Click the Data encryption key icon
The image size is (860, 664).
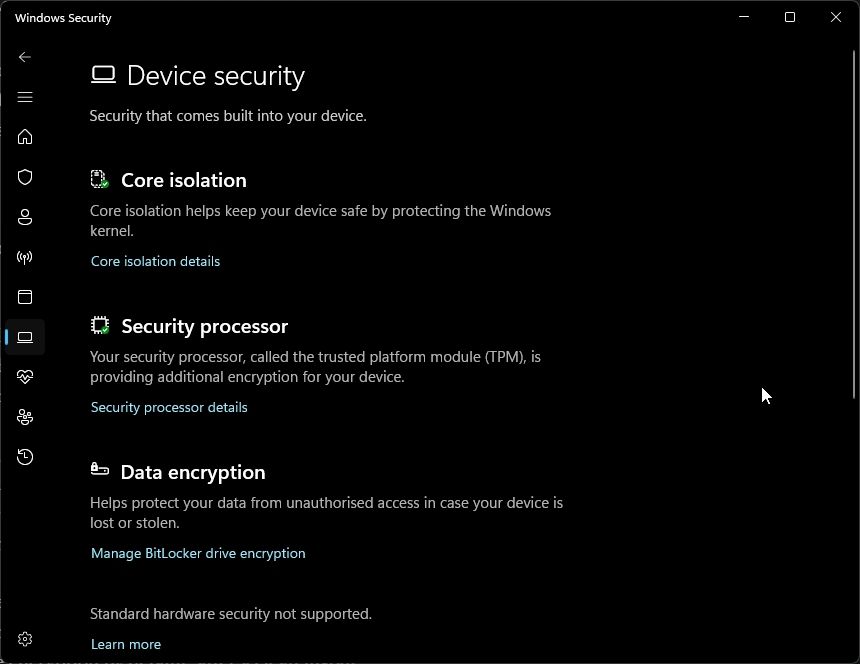pos(99,470)
